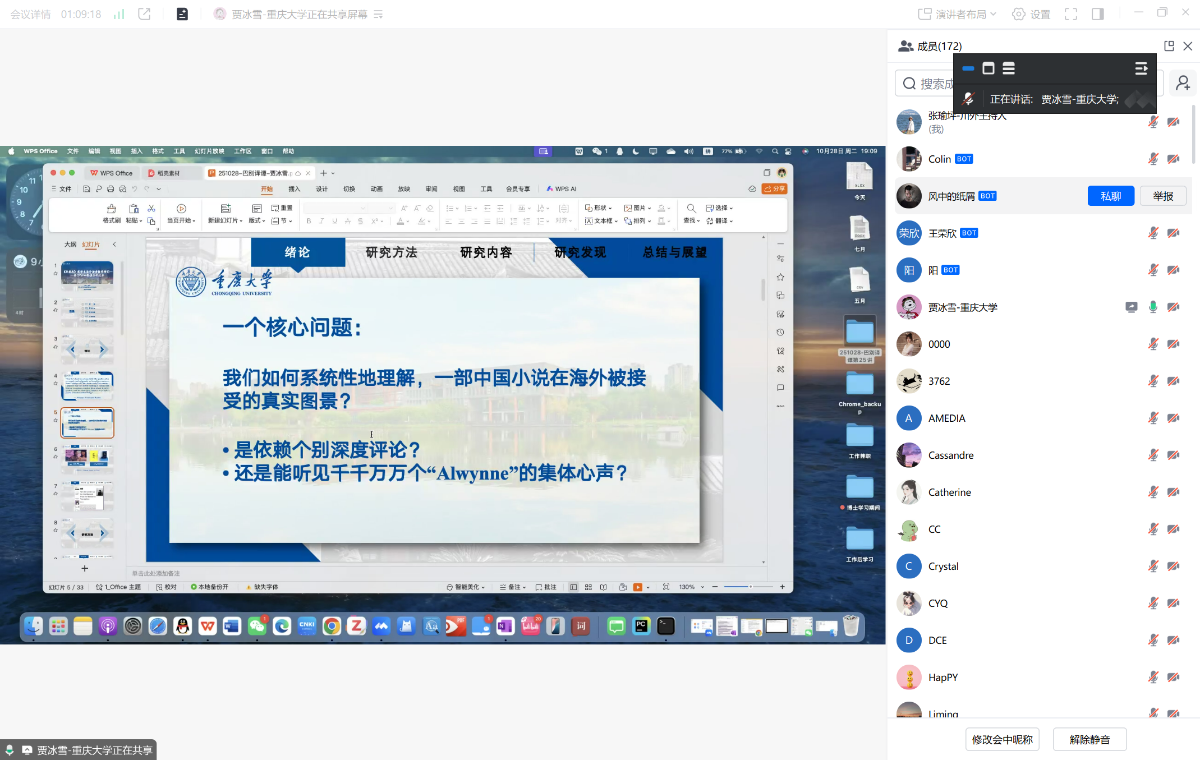This screenshot has height=760, width=1200.
Task: Toggle the green microphone of 贾冰雪-重庆大学
Action: [x=1153, y=307]
